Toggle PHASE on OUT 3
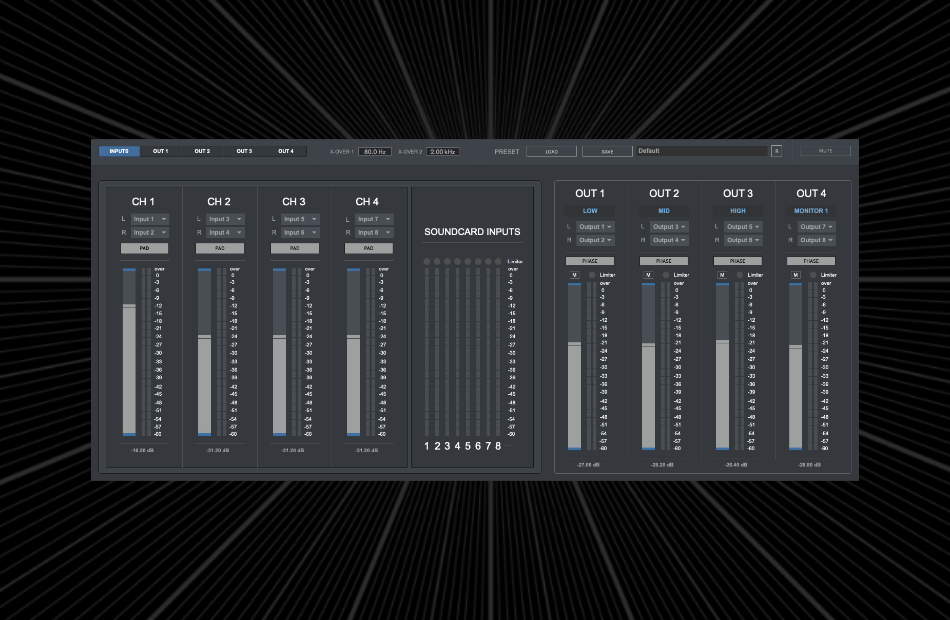Screen dimensions: 950x620 pos(738,261)
